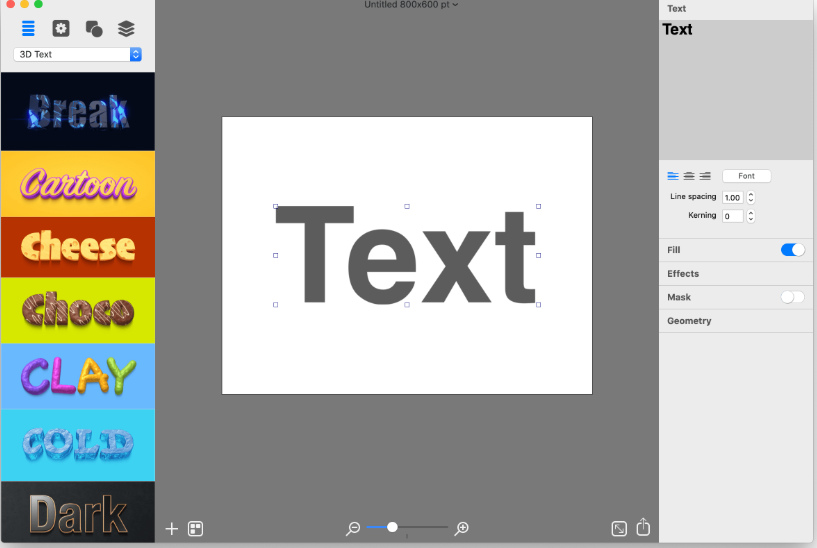This screenshot has height=548, width=817.
Task: Apply the Dark text style
Action: [78, 512]
